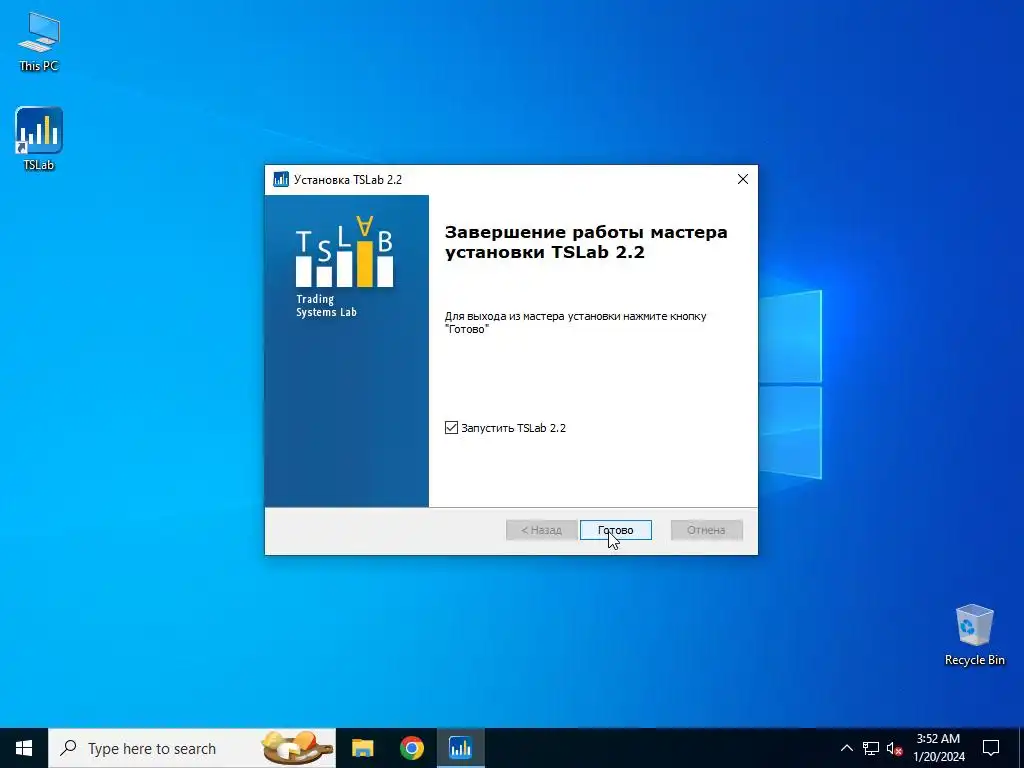Viewport: 1024px width, 768px height.
Task: Open File Explorer from the taskbar
Action: 362,748
